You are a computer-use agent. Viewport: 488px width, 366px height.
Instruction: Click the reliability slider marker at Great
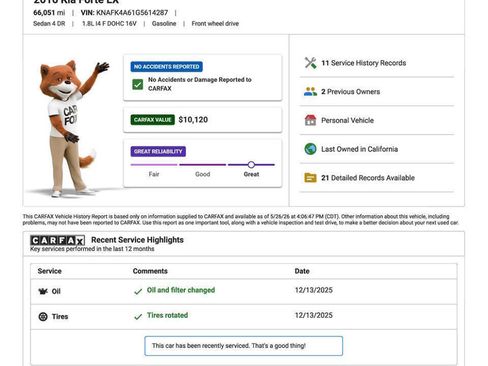[x=251, y=165]
